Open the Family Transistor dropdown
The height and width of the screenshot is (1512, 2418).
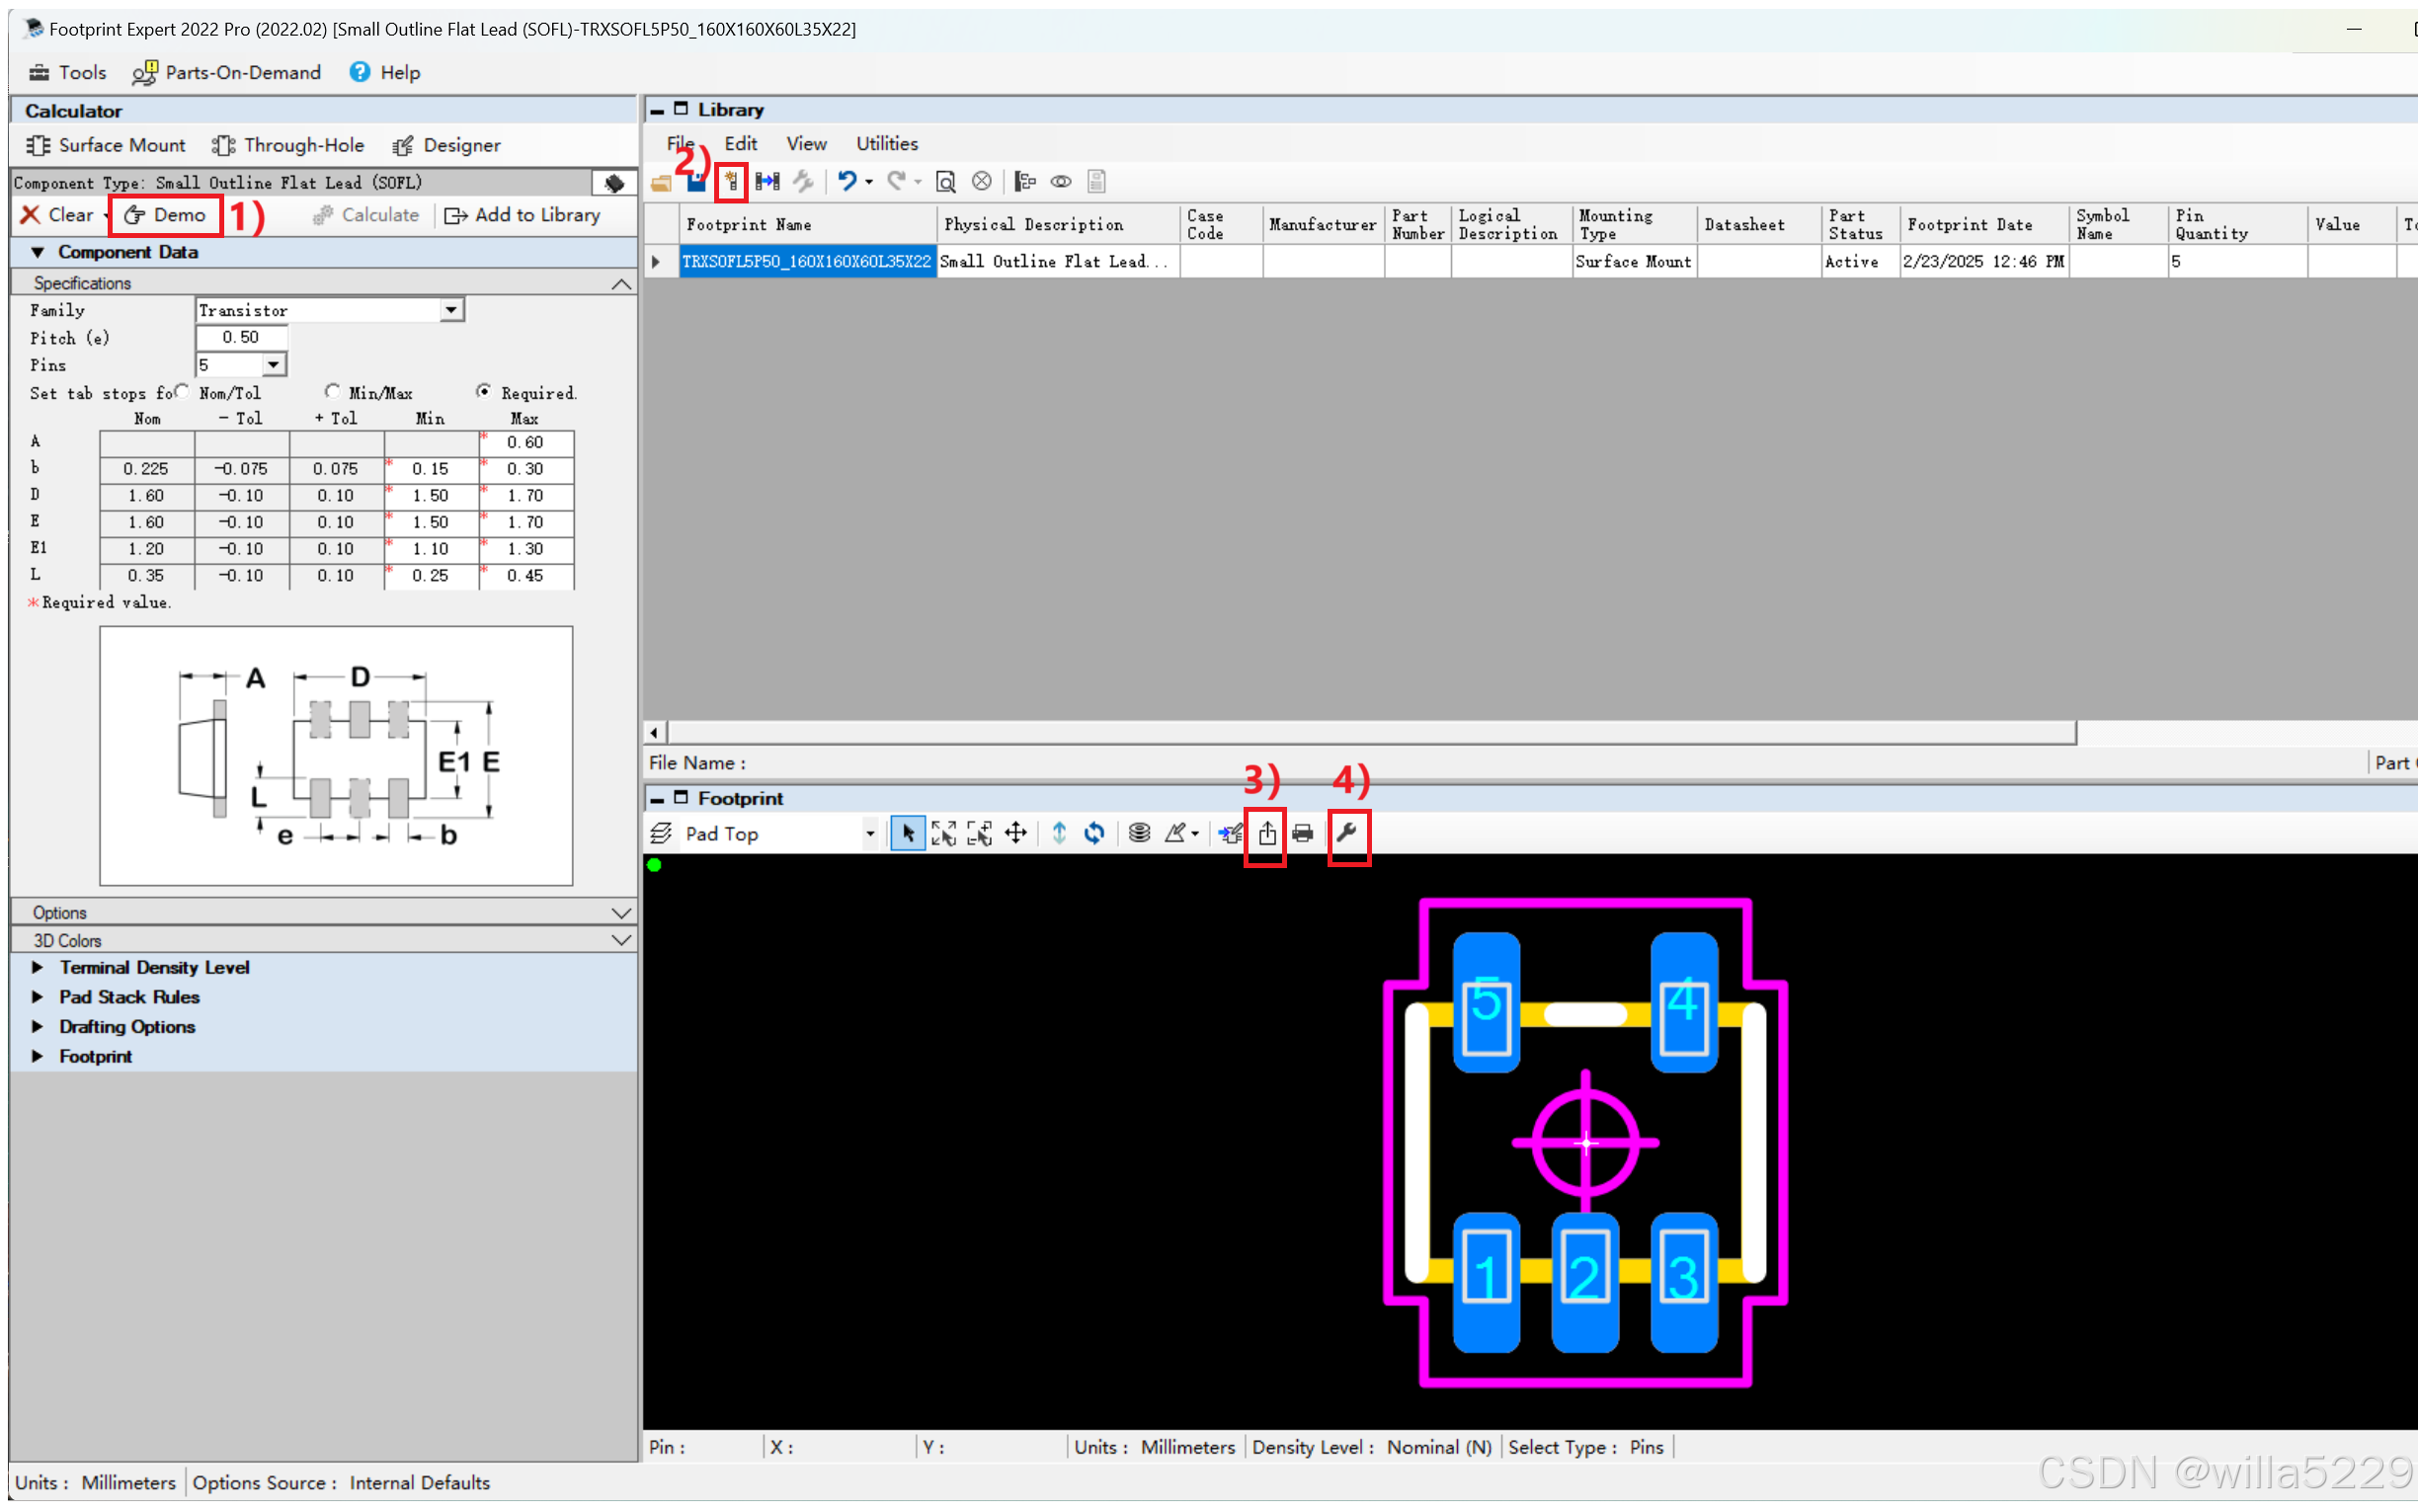452,310
